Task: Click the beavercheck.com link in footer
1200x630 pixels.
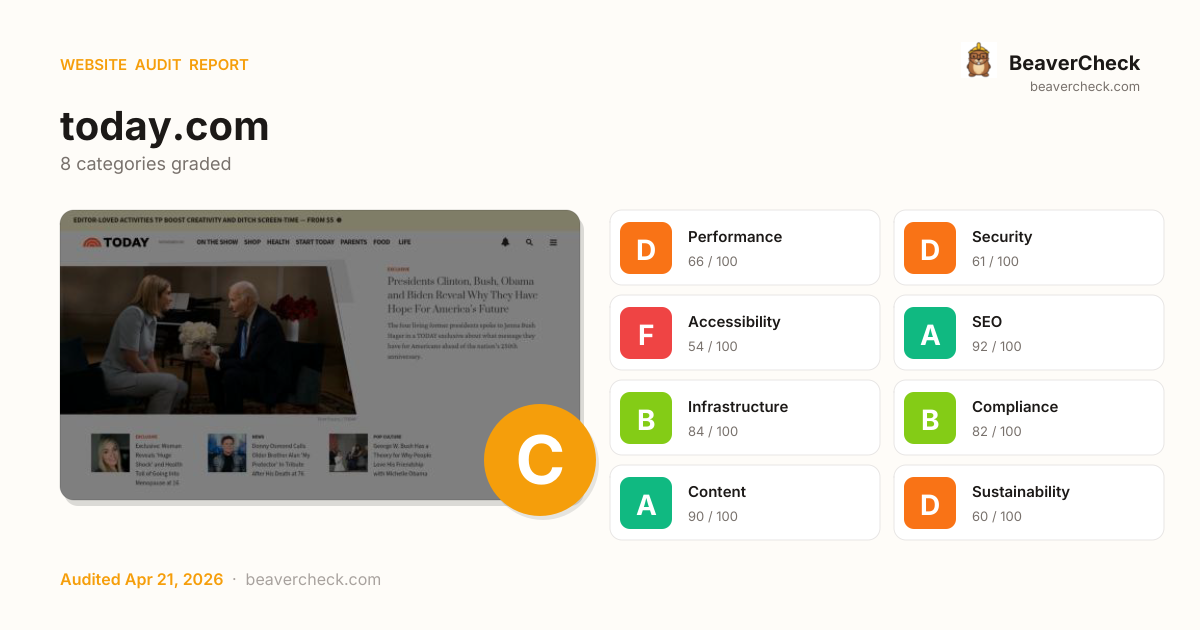Action: pyautogui.click(x=313, y=580)
